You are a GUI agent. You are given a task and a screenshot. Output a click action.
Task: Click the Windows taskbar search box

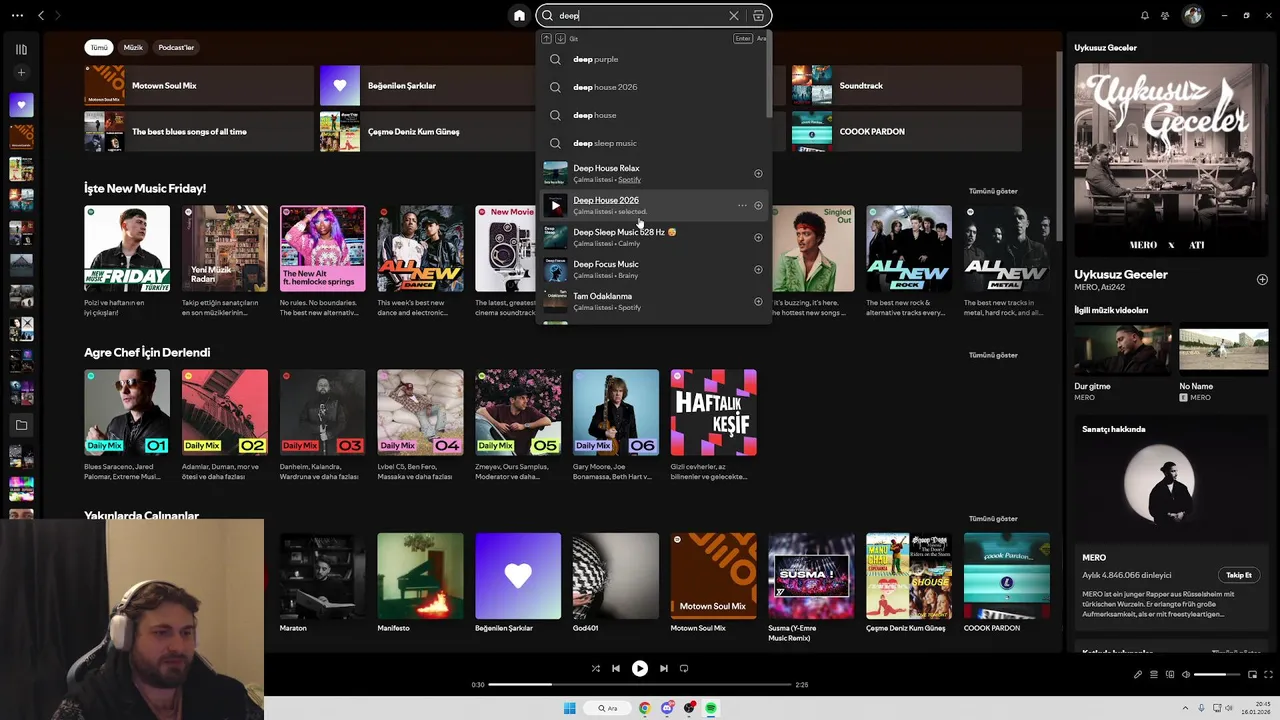coord(608,708)
